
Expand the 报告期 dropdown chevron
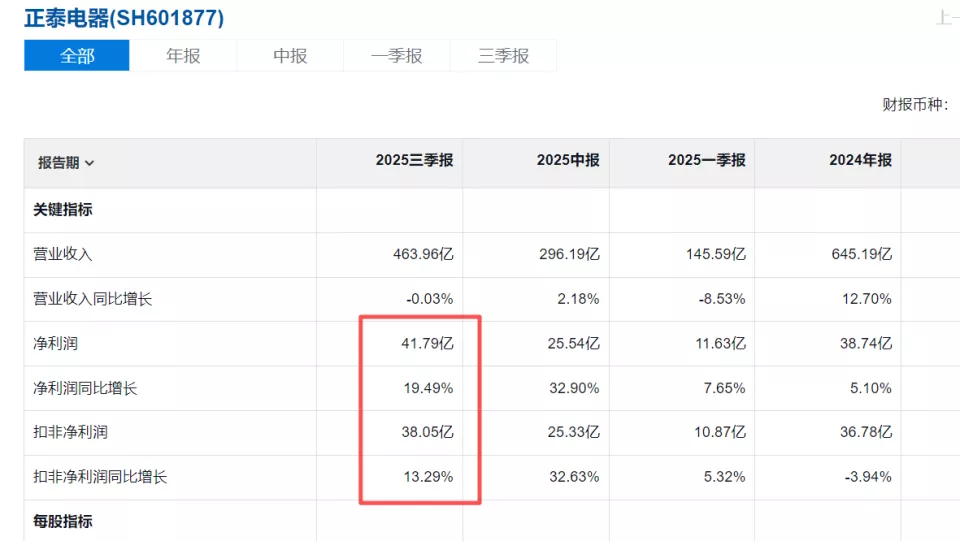click(90, 163)
